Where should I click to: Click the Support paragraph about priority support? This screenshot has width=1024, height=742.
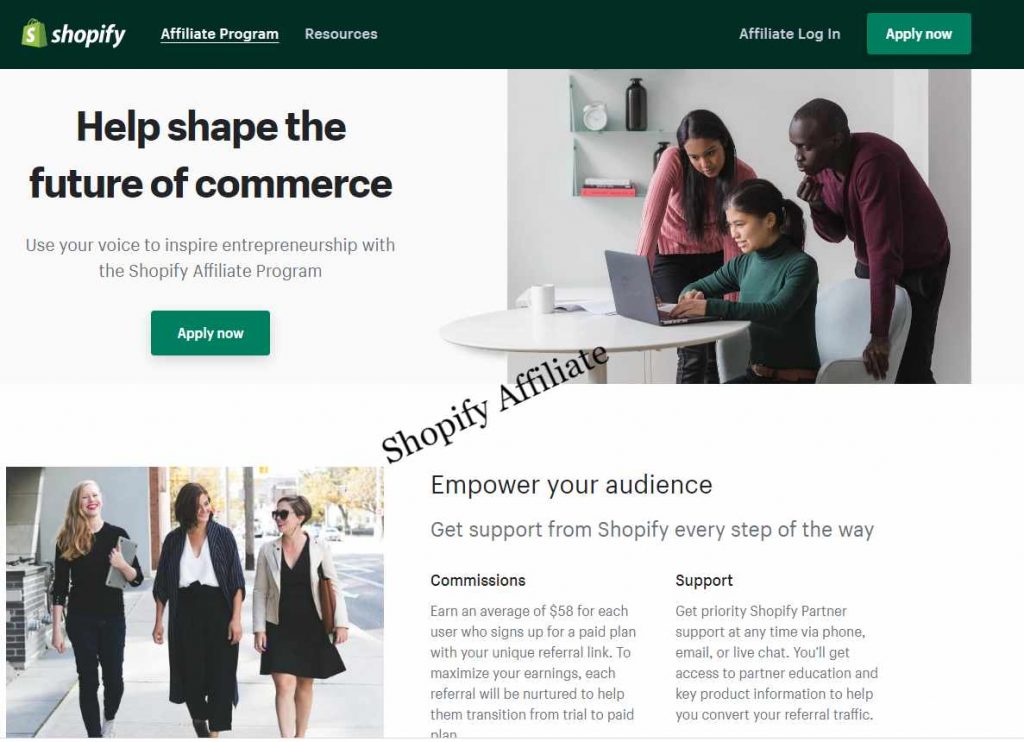point(776,662)
